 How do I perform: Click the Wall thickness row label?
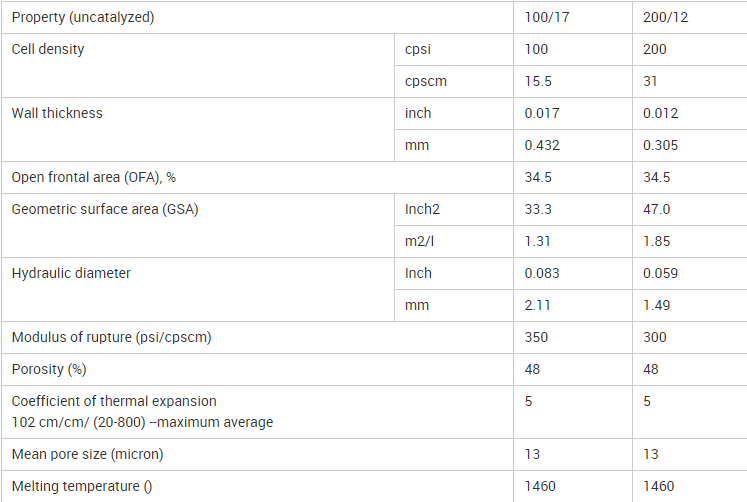(x=57, y=113)
